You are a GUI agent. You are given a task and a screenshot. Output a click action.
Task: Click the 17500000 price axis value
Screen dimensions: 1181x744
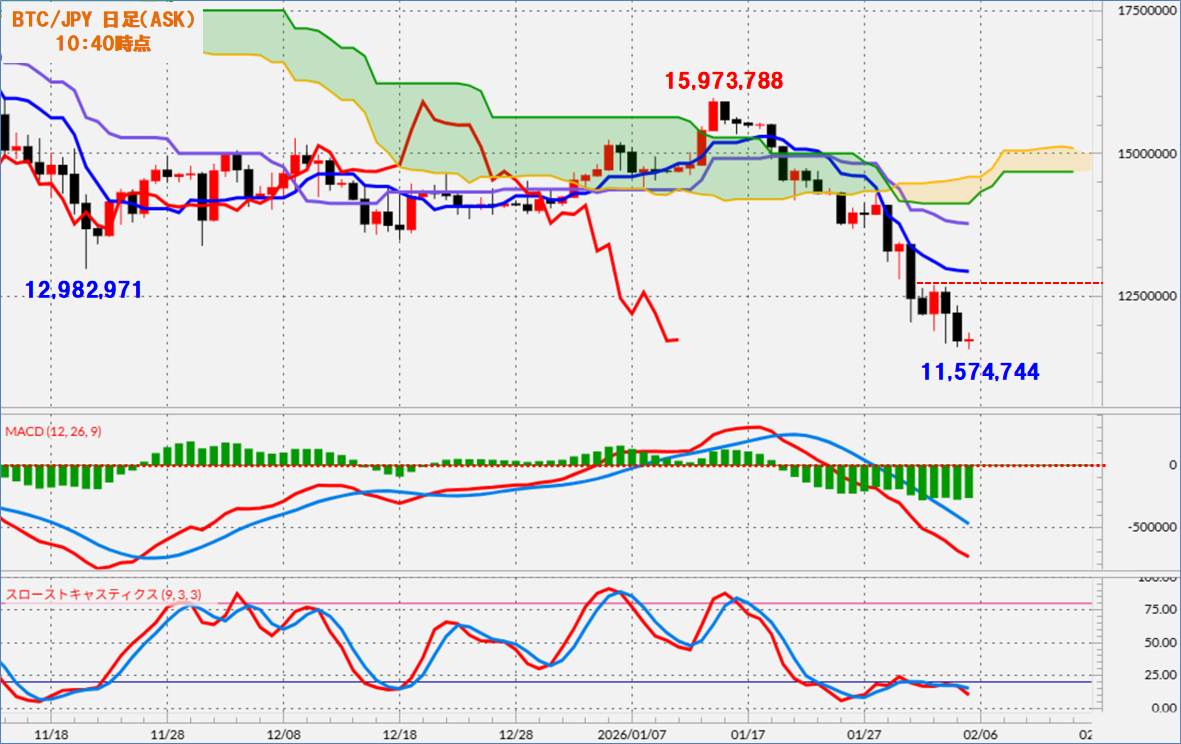pyautogui.click(x=1147, y=11)
